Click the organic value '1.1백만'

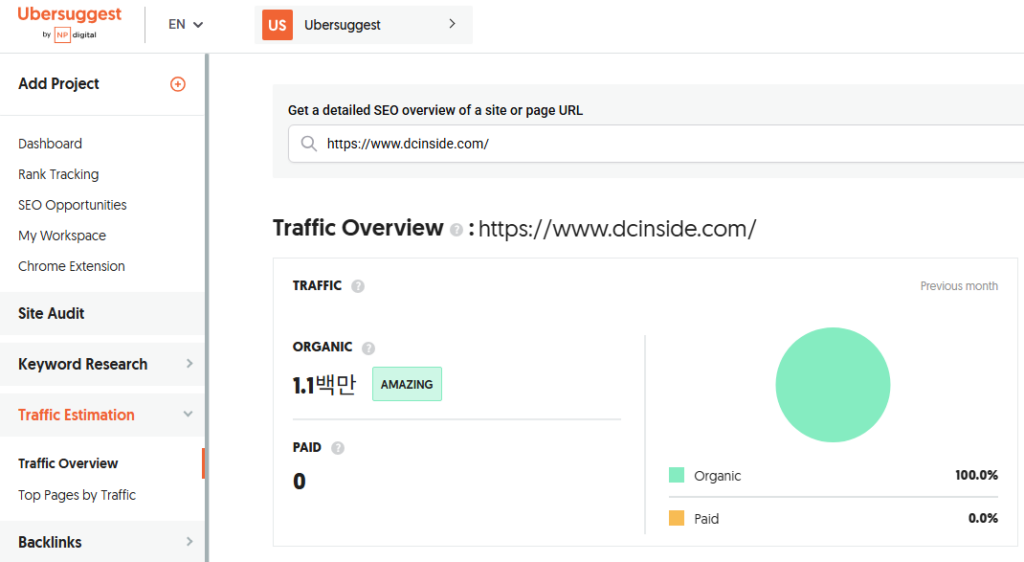[x=324, y=384]
